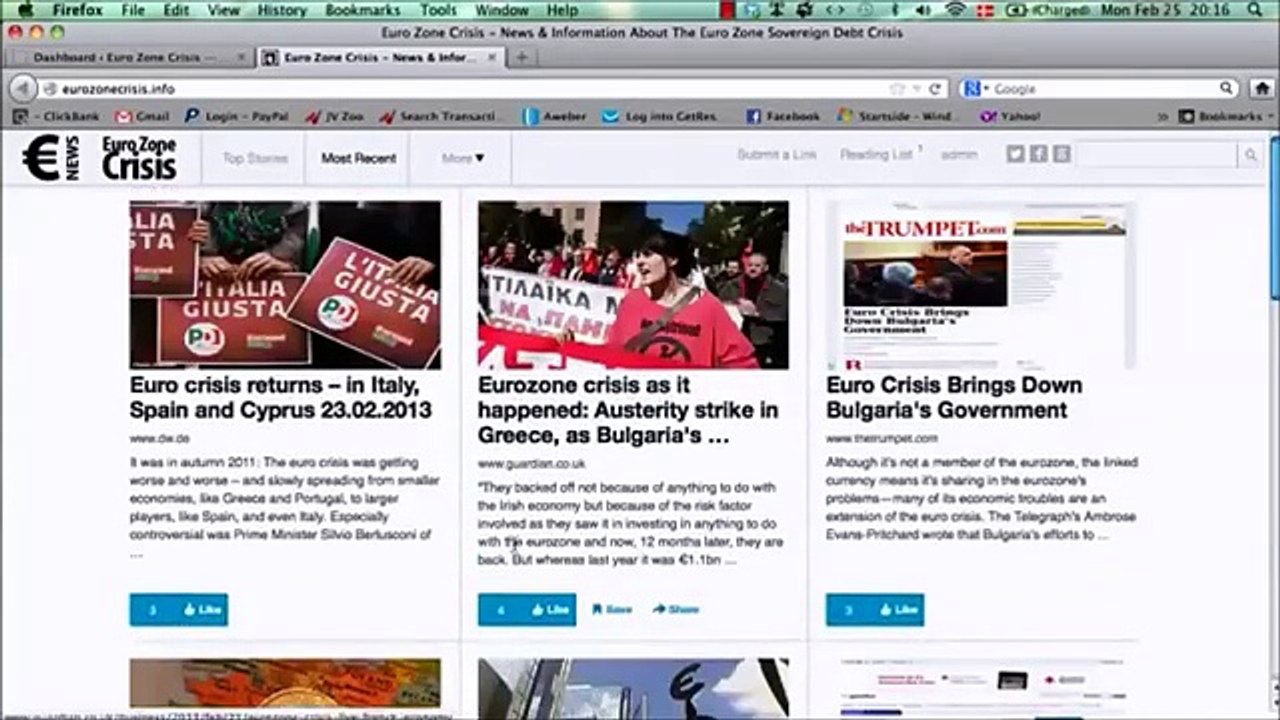This screenshot has height=720, width=1280.
Task: Open the Facebook social icon in header
Action: (1038, 154)
